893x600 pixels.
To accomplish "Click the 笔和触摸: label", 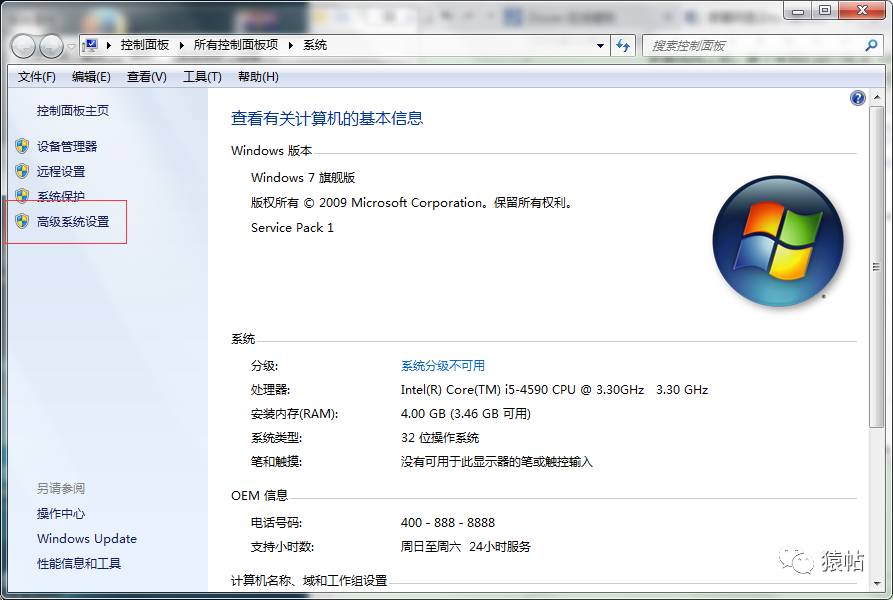I will click(x=276, y=462).
